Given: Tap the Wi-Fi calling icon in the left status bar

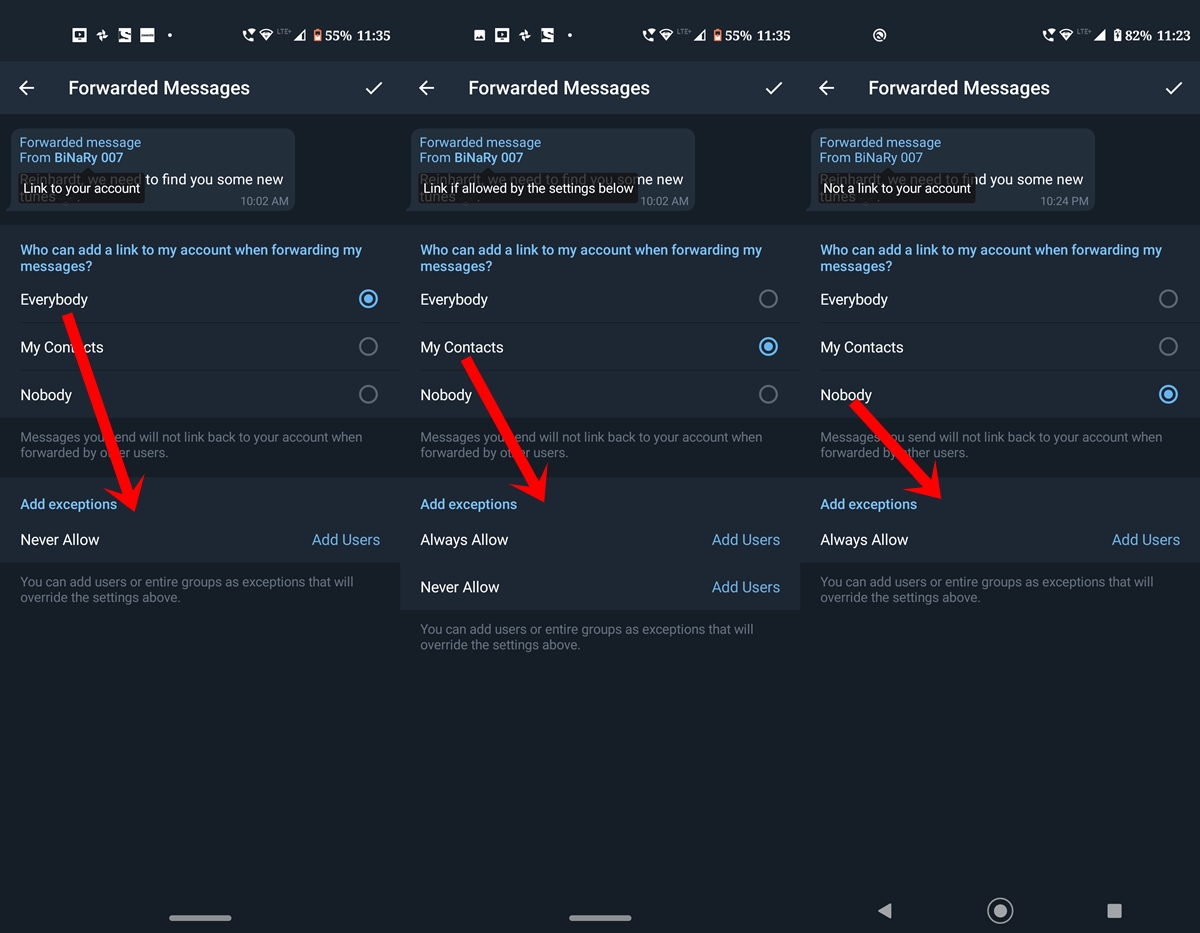Looking at the screenshot, I should [x=249, y=35].
